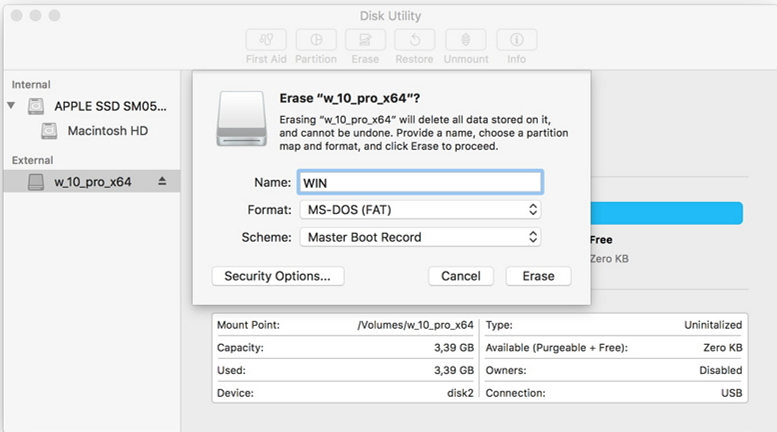Click the Info toolbar icon
This screenshot has height=432, width=777.
516,40
